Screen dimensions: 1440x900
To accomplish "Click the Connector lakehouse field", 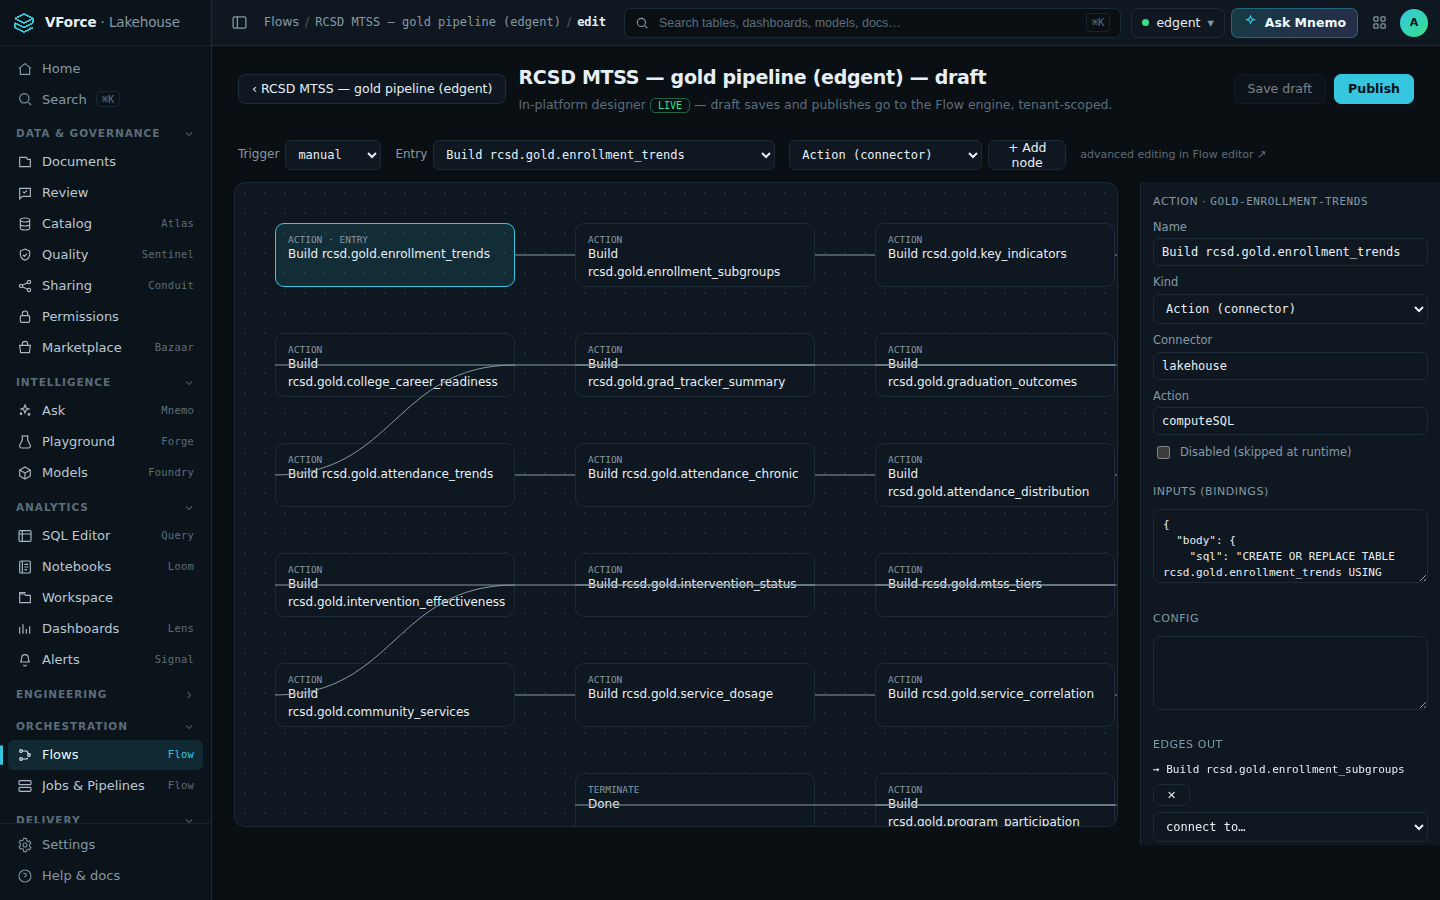I will point(1290,366).
